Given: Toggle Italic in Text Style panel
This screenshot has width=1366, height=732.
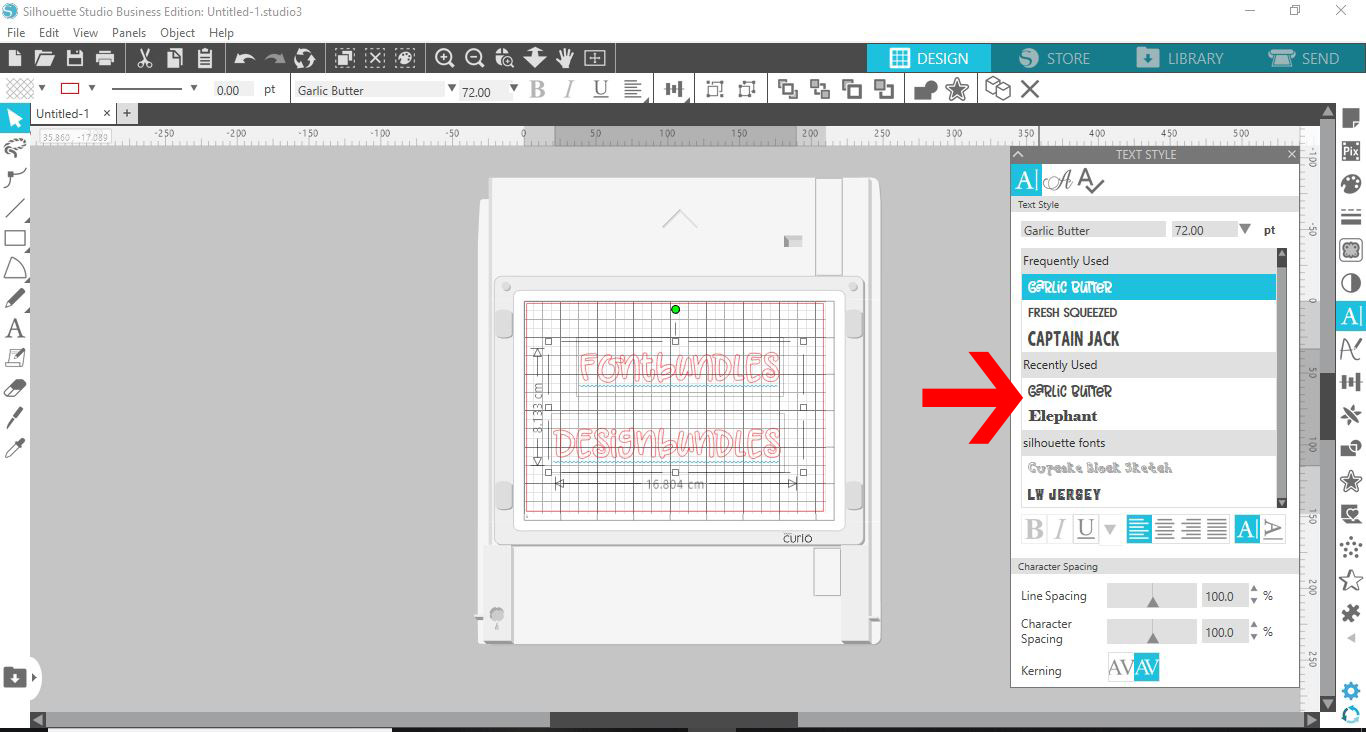Looking at the screenshot, I should coord(1060,529).
